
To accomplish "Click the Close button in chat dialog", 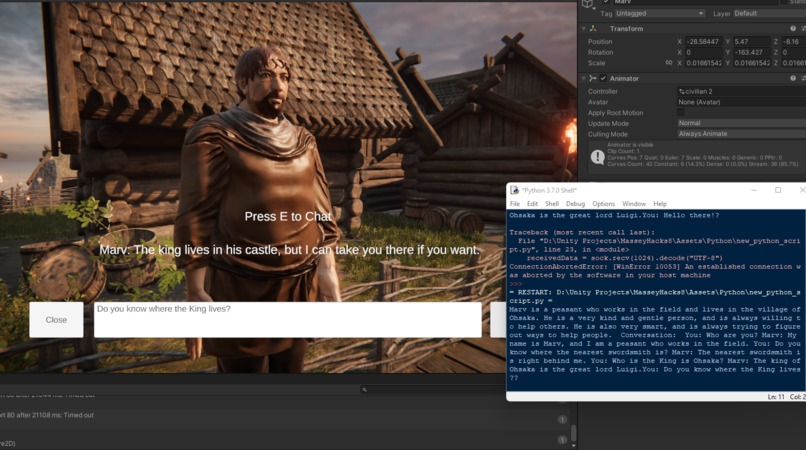I will click(x=56, y=320).
